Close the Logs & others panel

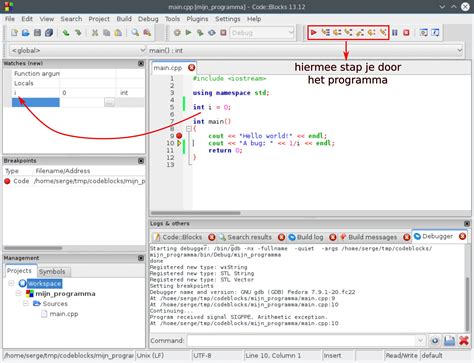tap(467, 224)
